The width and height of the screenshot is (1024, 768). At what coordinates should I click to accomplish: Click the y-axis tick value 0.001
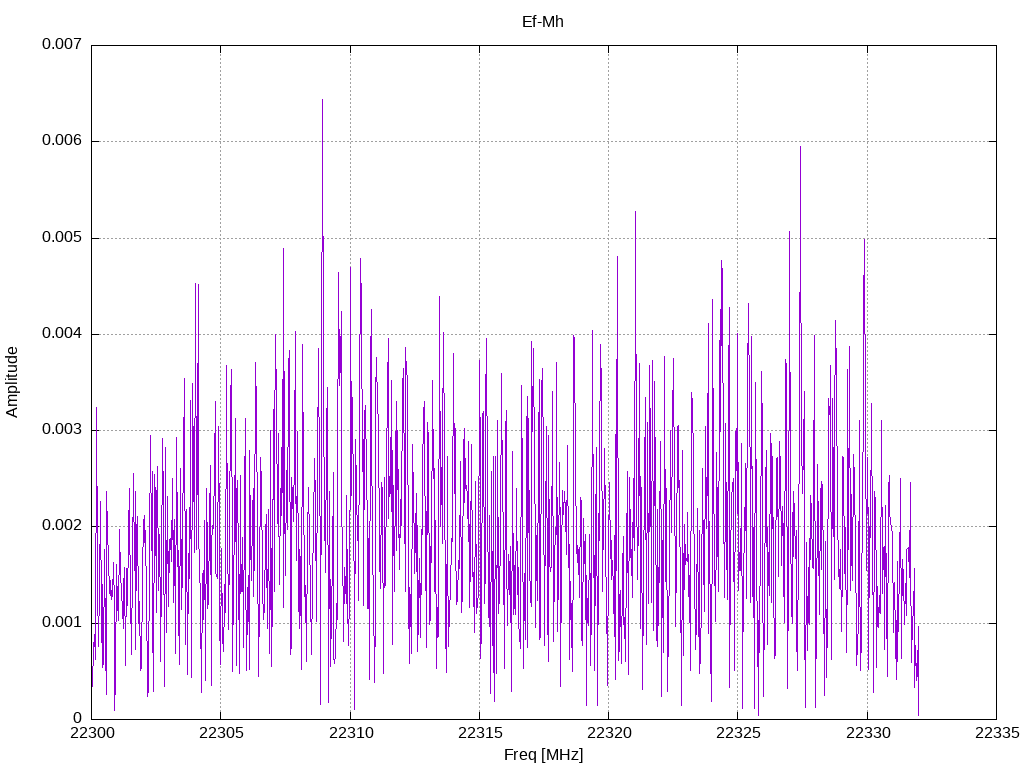tap(62, 622)
